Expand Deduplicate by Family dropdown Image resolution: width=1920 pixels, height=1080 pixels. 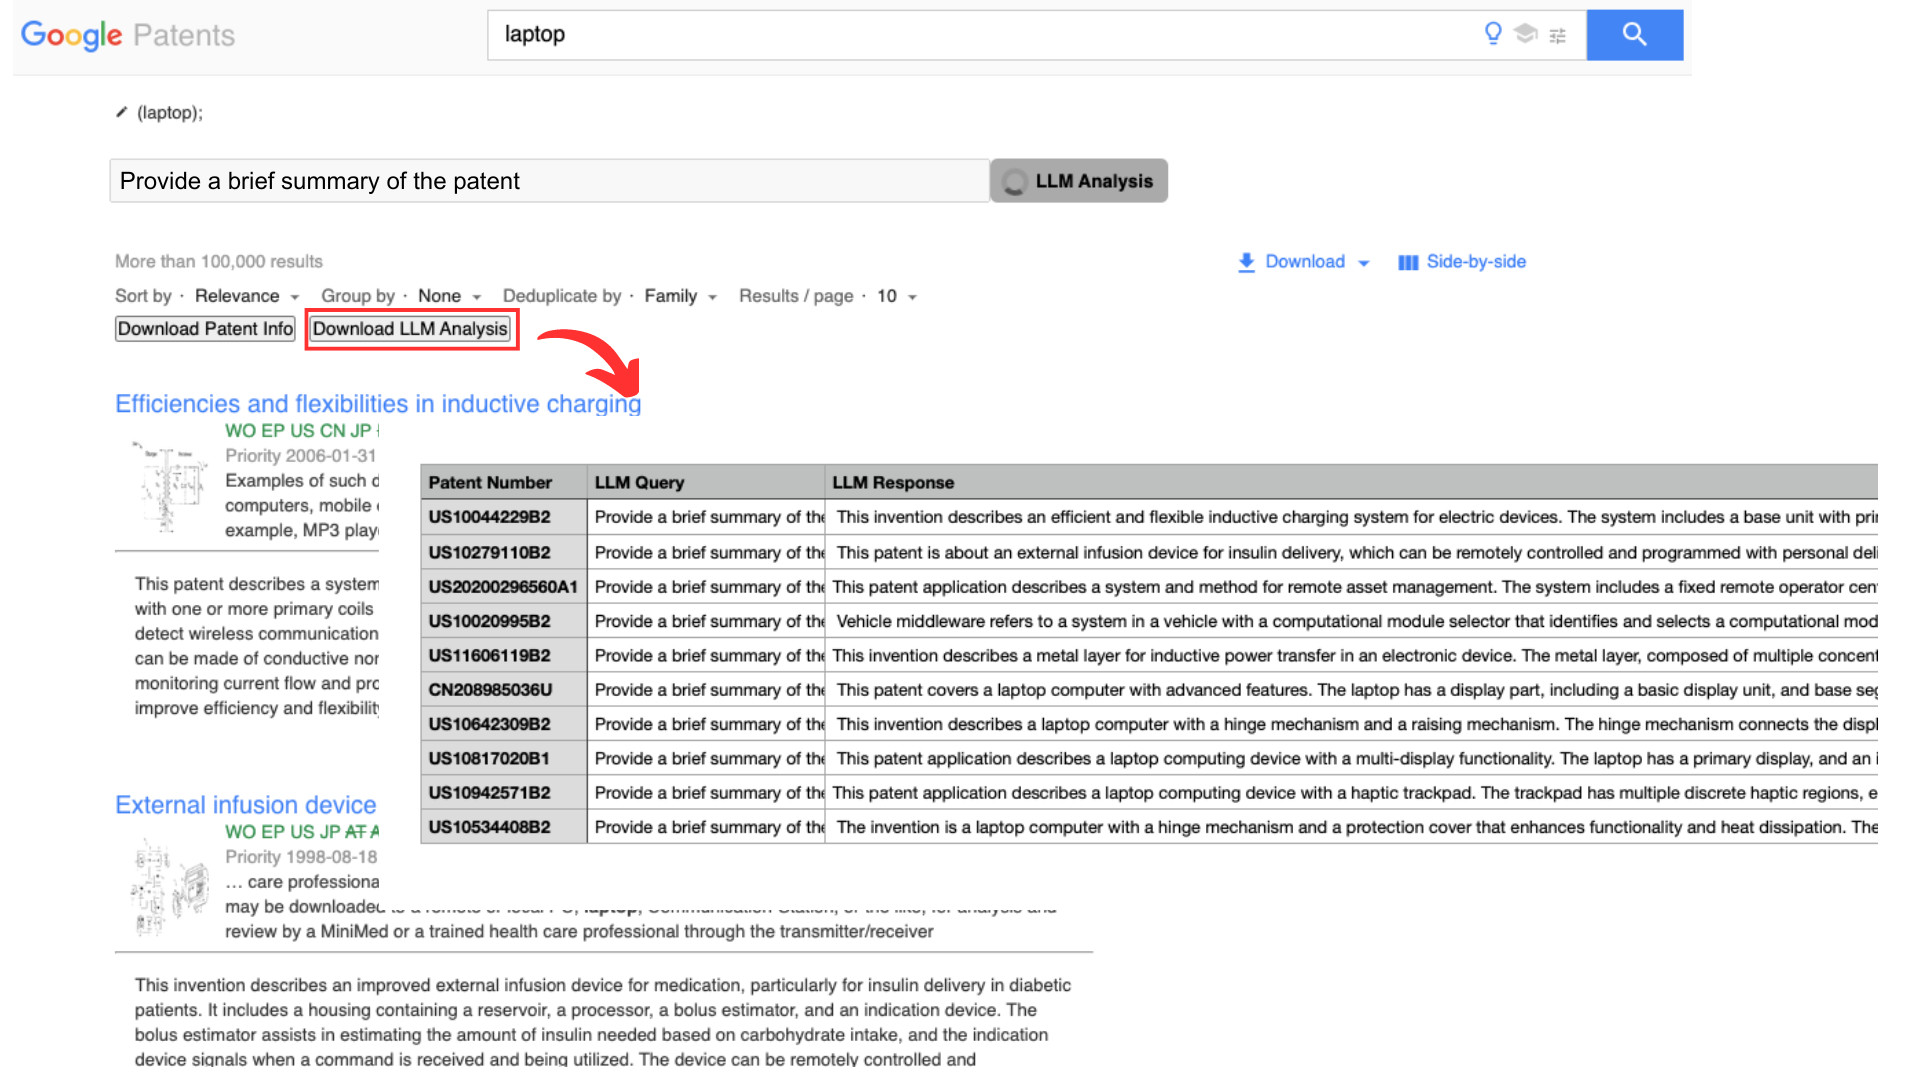681,296
